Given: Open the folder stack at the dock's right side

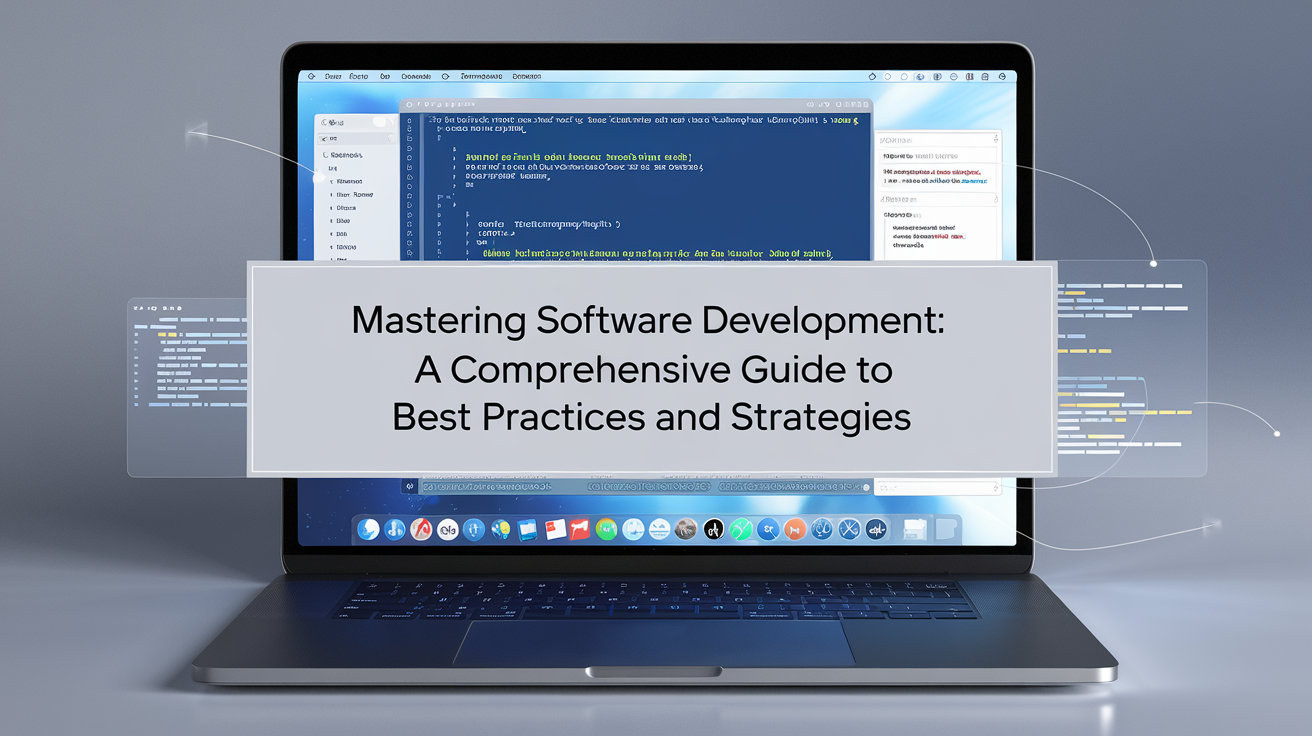Looking at the screenshot, I should tap(914, 530).
